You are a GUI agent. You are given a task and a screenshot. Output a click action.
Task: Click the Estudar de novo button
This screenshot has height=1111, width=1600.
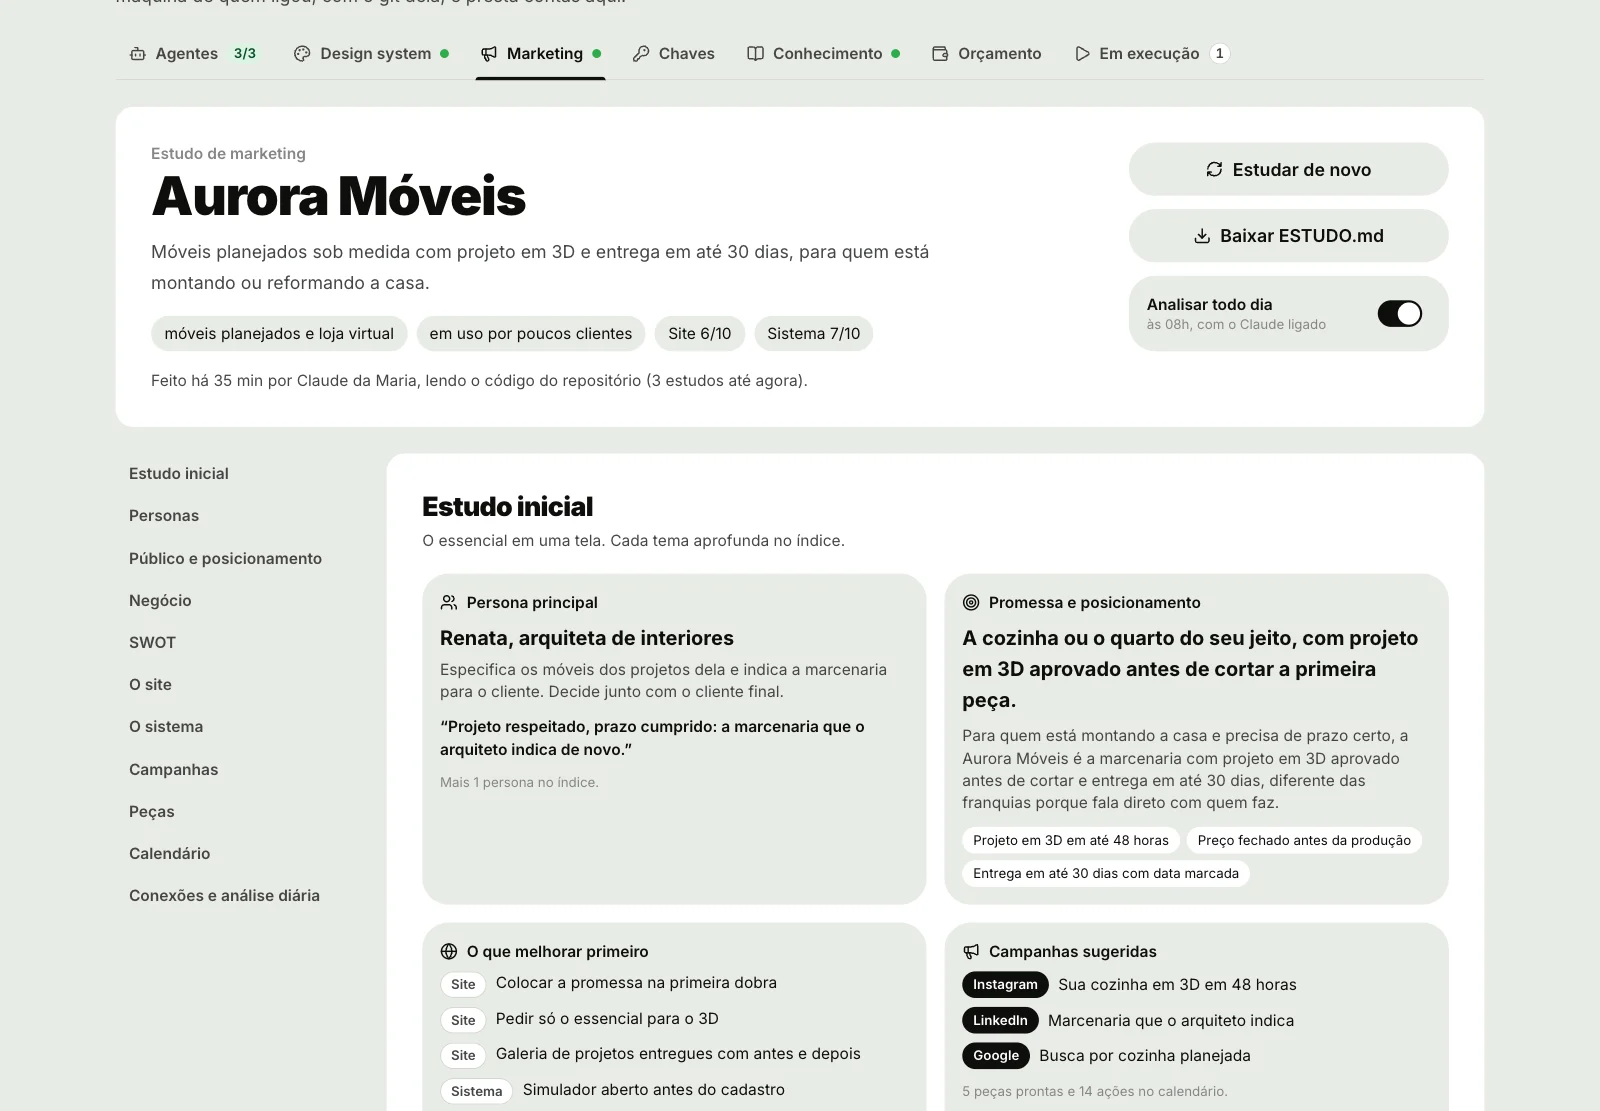1288,169
